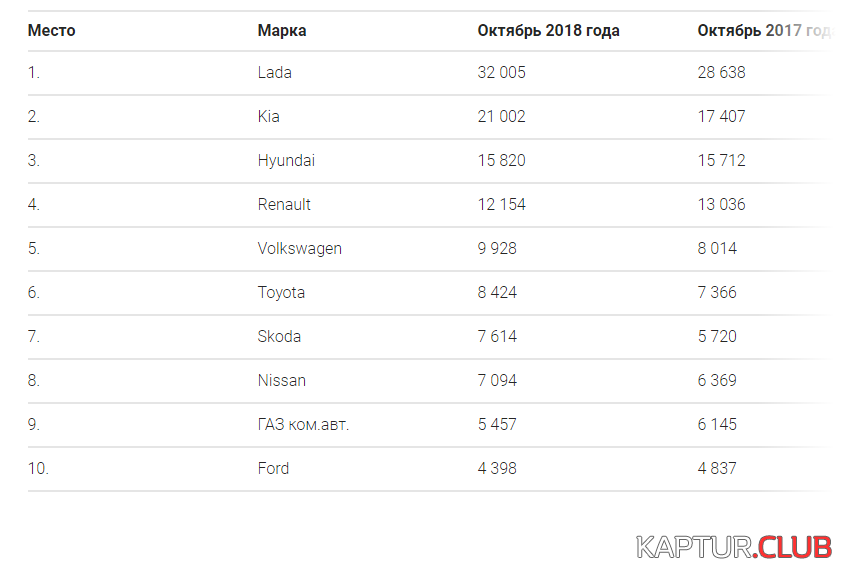This screenshot has width=864, height=578.
Task: Click the Место column header
Action: point(51,30)
